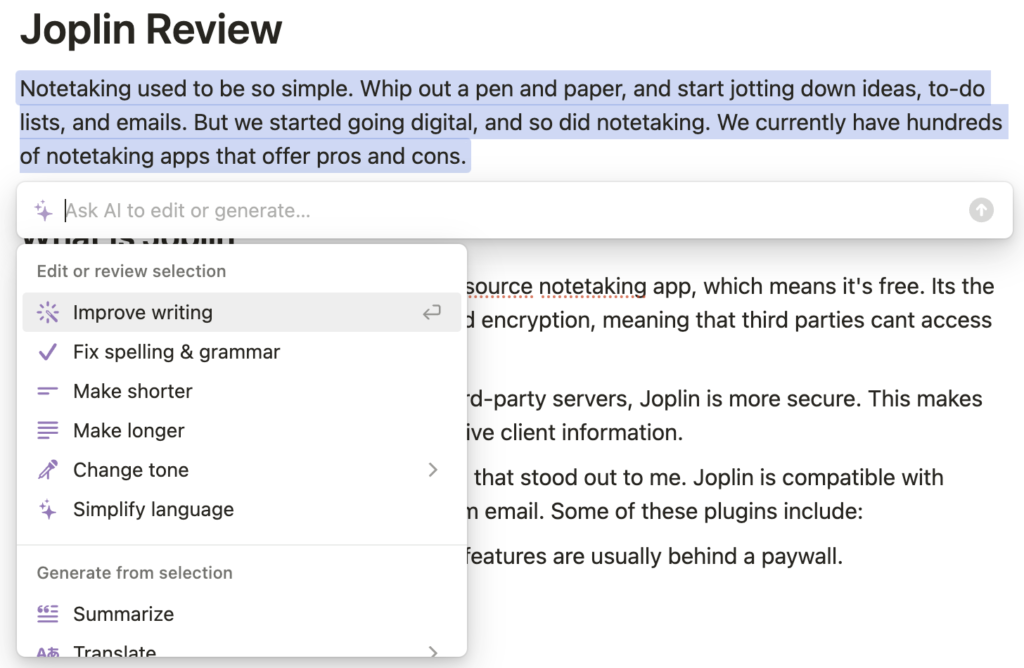Screen dimensions: 1024x668
Task: Click the Improve writing magic wand icon
Action: pyautogui.click(x=47, y=313)
